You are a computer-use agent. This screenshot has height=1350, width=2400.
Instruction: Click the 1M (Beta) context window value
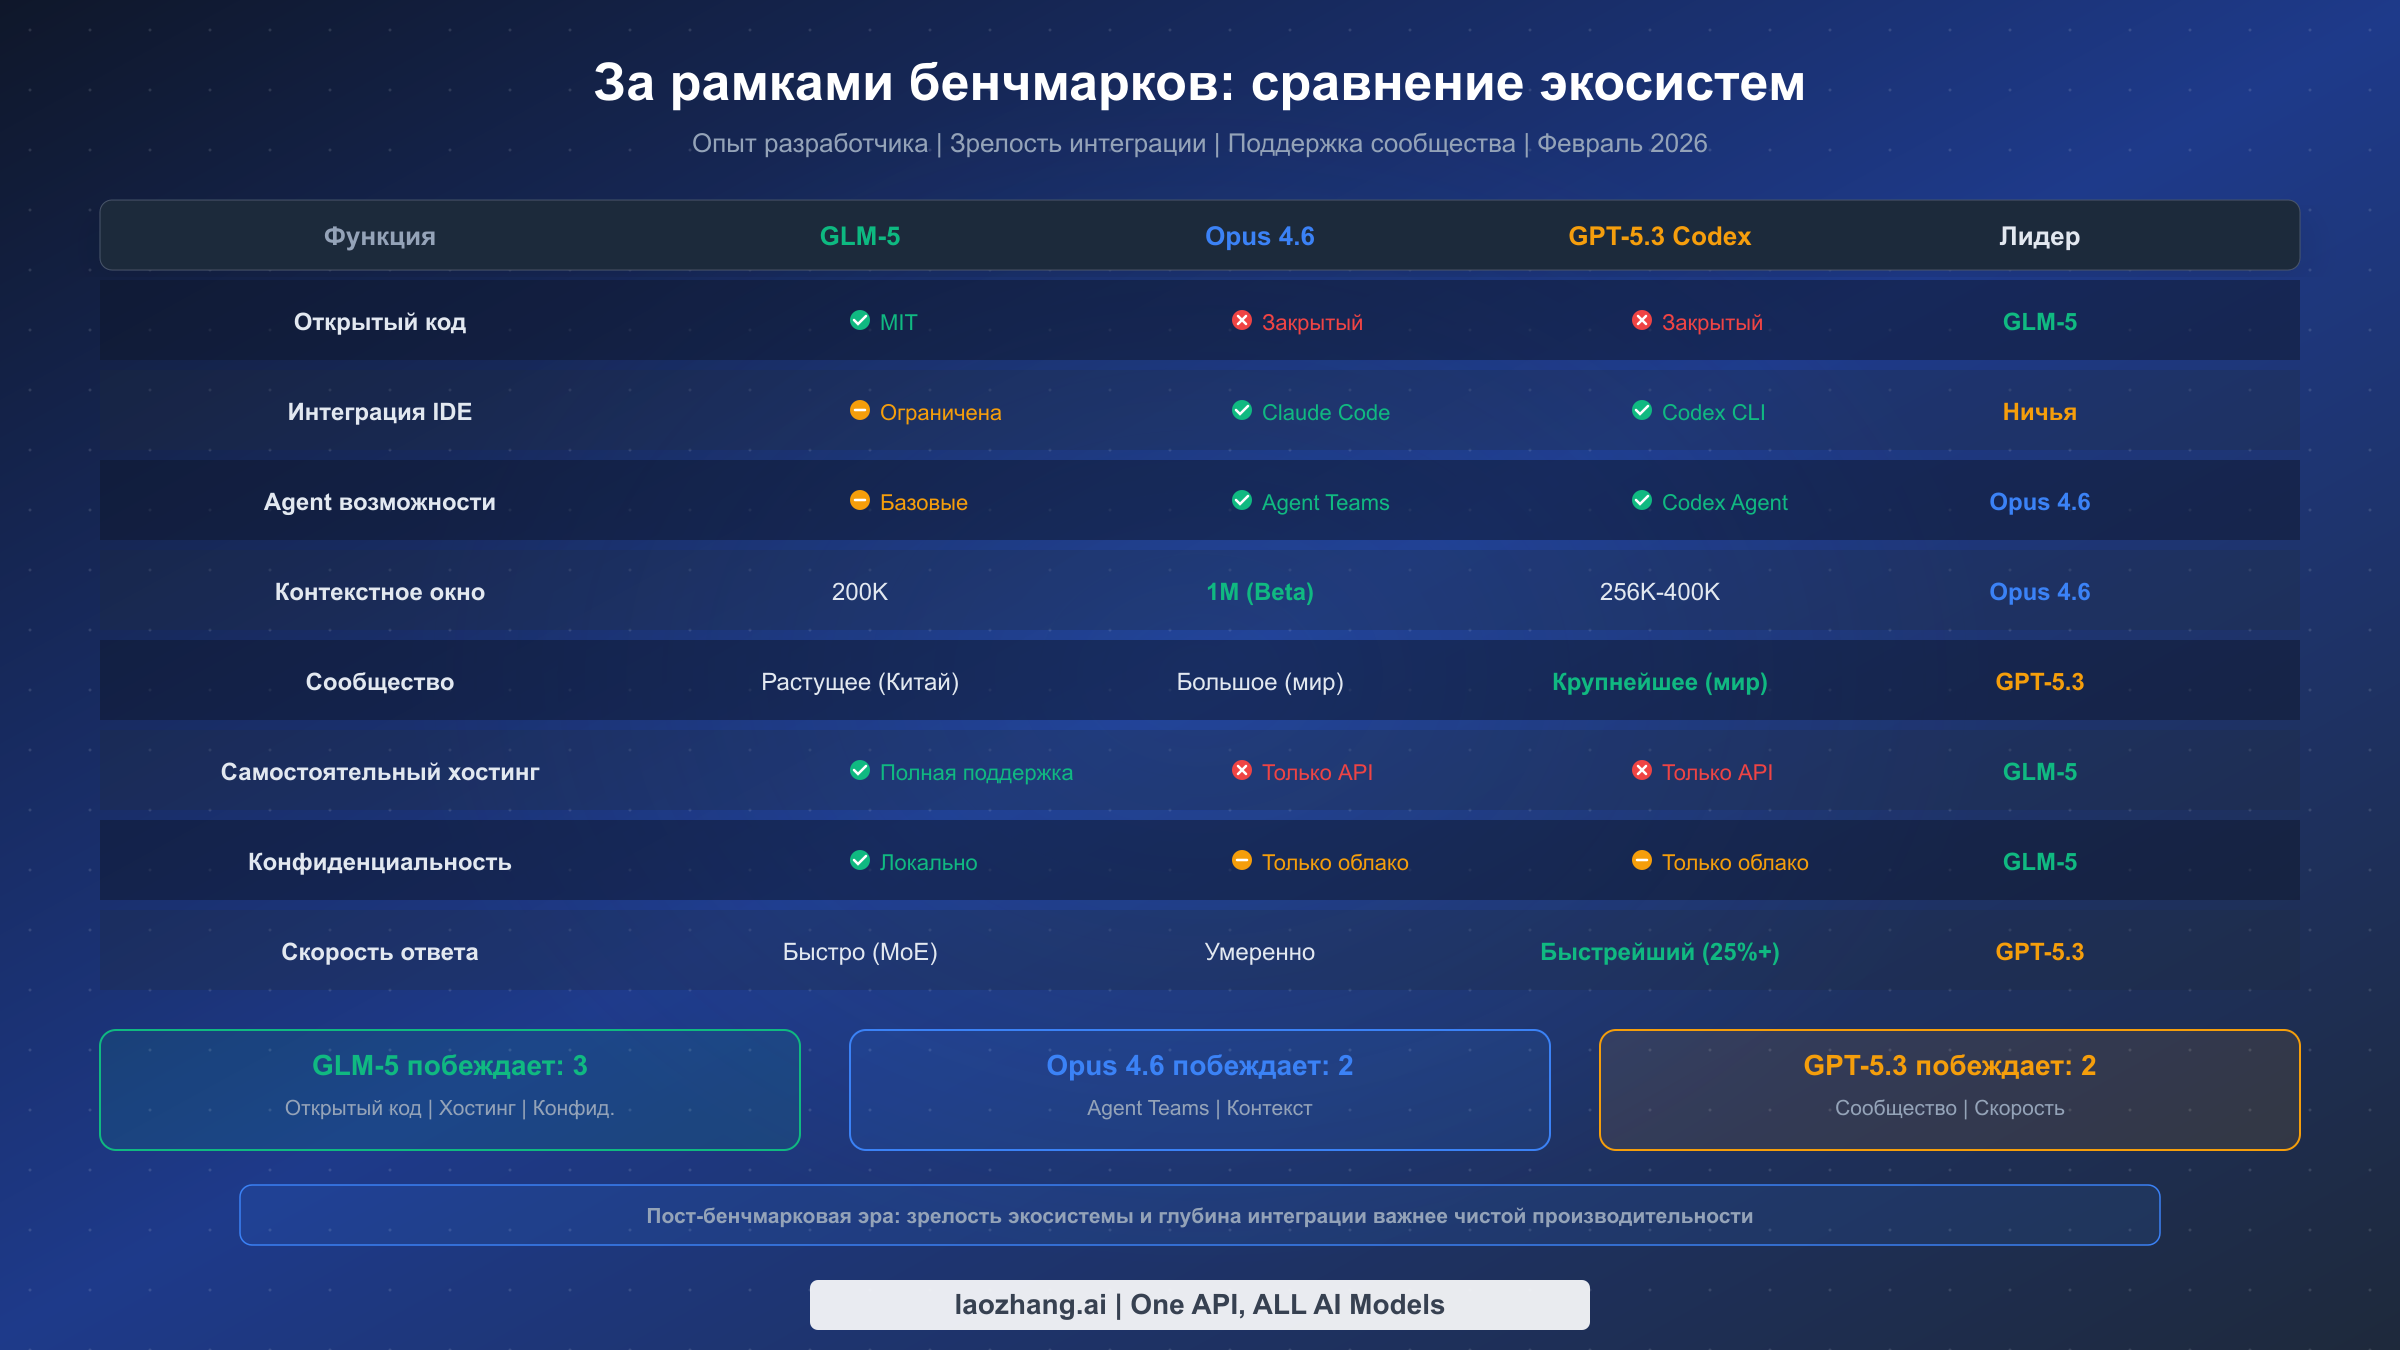[x=1260, y=591]
